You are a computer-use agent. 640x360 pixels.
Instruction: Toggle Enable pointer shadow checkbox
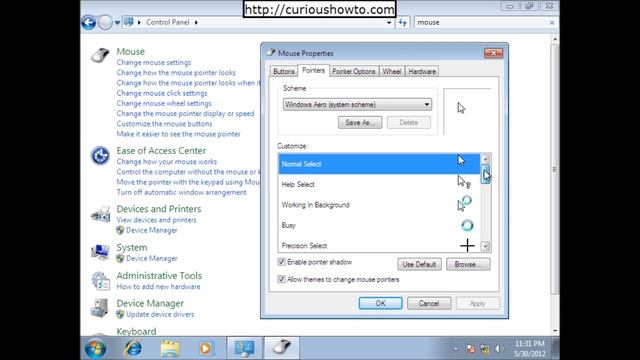point(281,262)
